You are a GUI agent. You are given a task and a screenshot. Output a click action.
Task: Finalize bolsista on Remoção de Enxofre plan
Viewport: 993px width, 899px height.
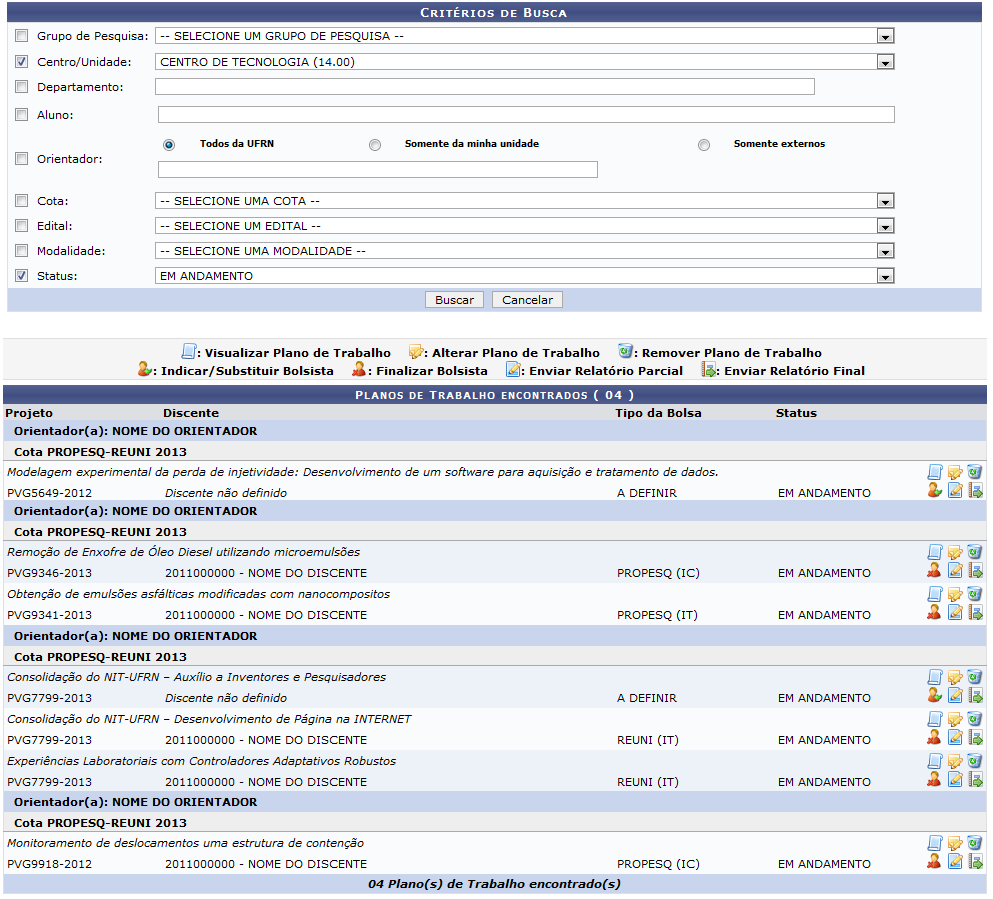pyautogui.click(x=934, y=571)
